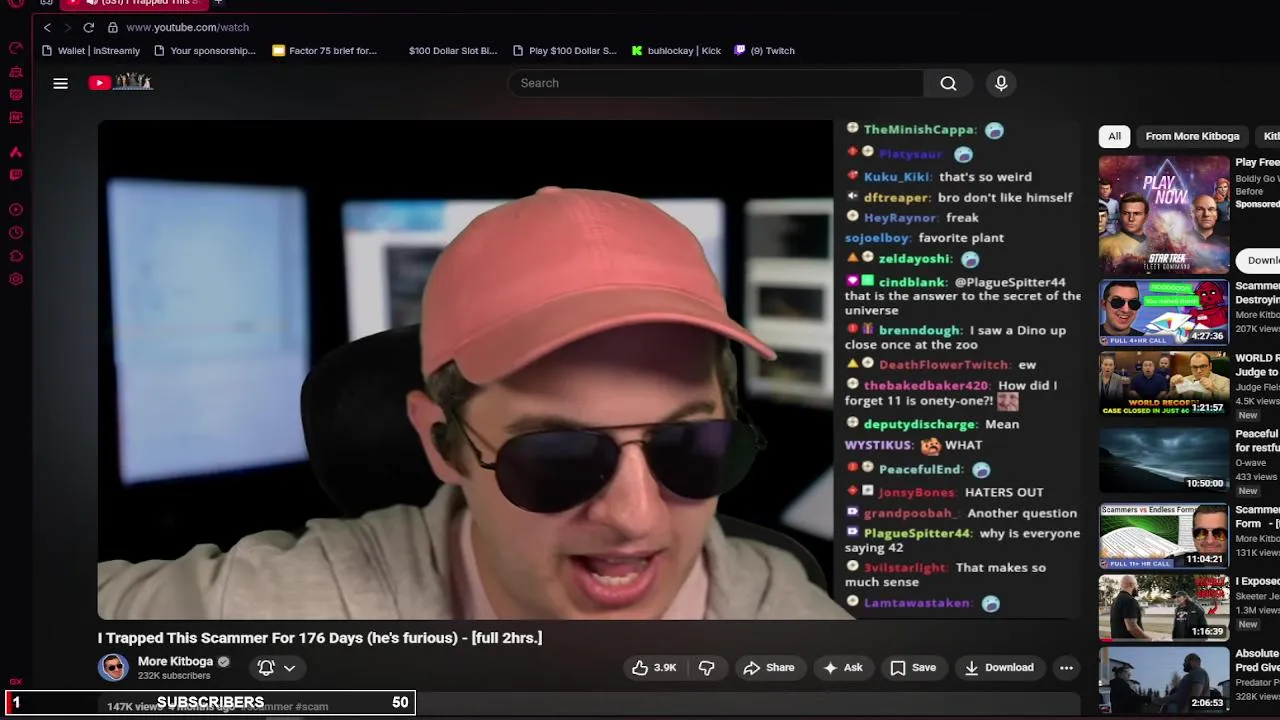1280x720 pixels.
Task: Go back with the browser back arrow
Action: tap(47, 27)
